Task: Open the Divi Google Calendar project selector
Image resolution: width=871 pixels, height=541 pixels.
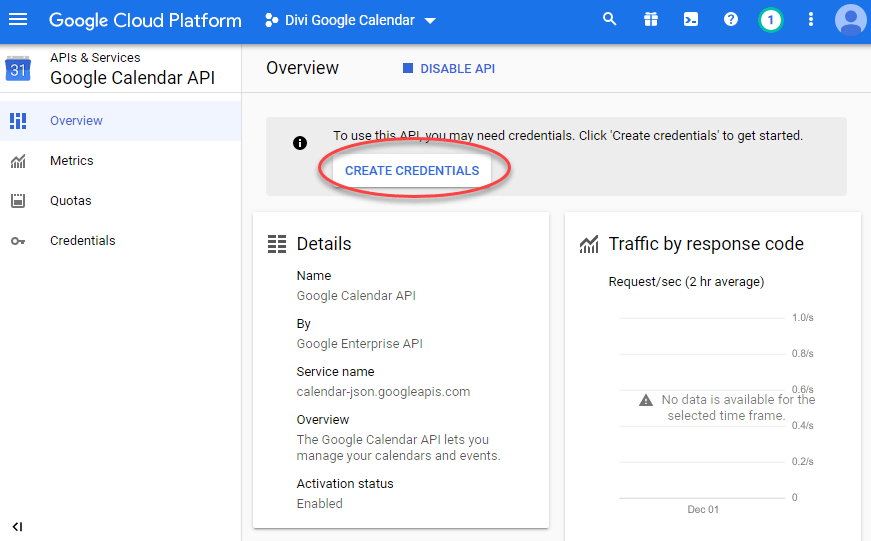Action: tap(350, 21)
